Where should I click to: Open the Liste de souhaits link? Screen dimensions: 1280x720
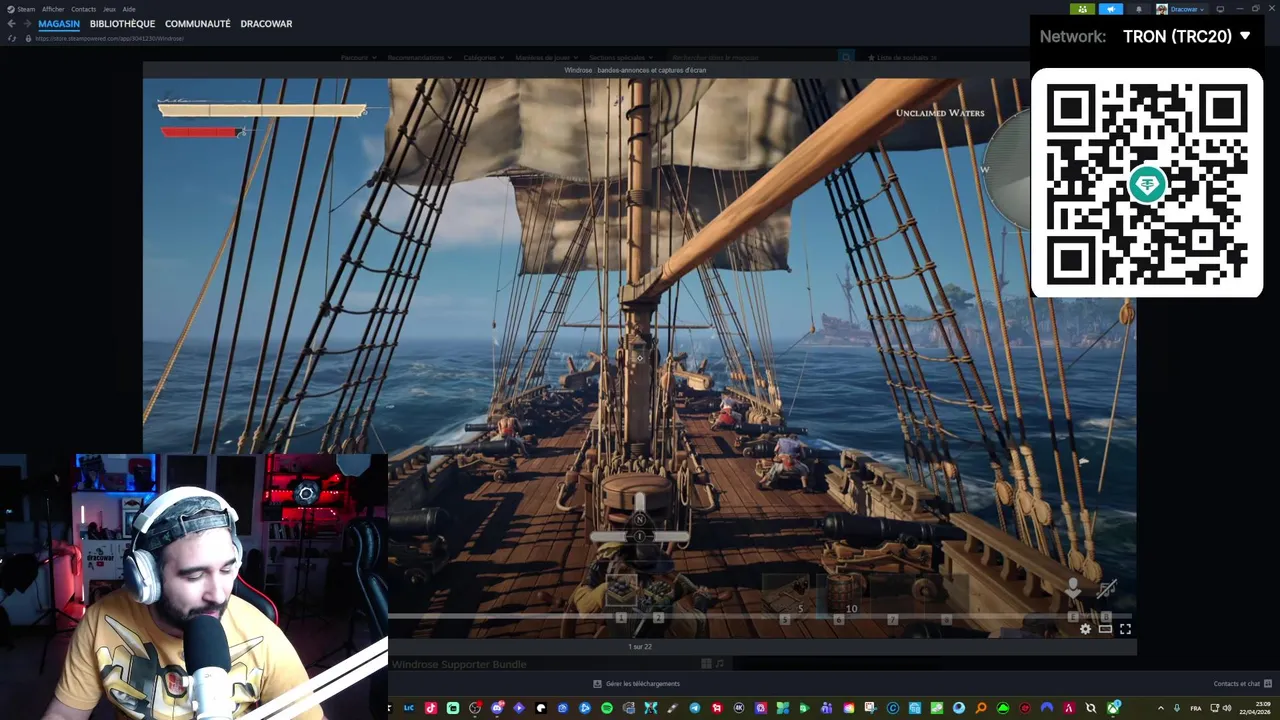click(x=902, y=57)
